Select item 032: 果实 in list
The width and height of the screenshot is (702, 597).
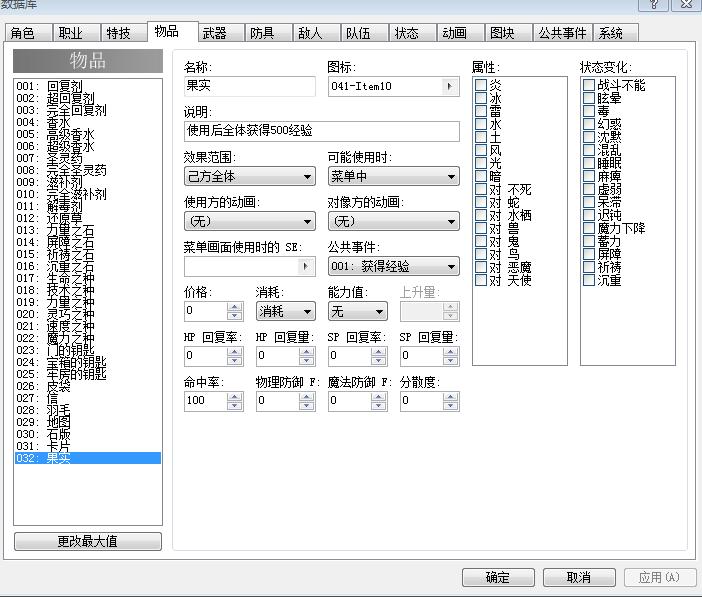pyautogui.click(x=88, y=458)
